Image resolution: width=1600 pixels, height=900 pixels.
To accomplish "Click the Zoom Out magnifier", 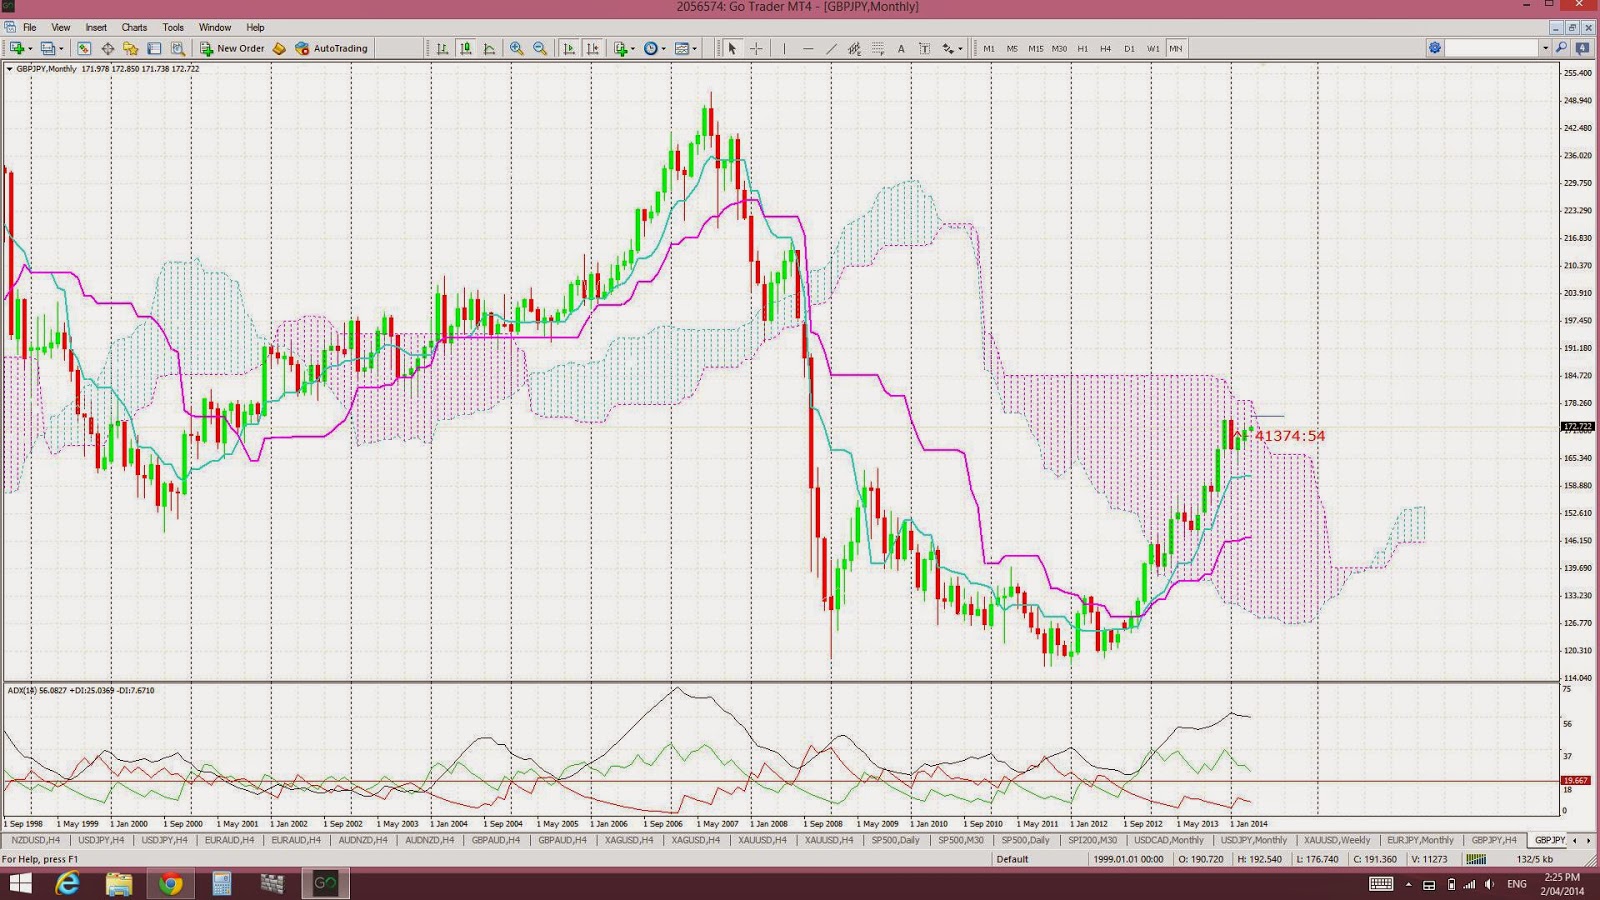I will pos(540,48).
